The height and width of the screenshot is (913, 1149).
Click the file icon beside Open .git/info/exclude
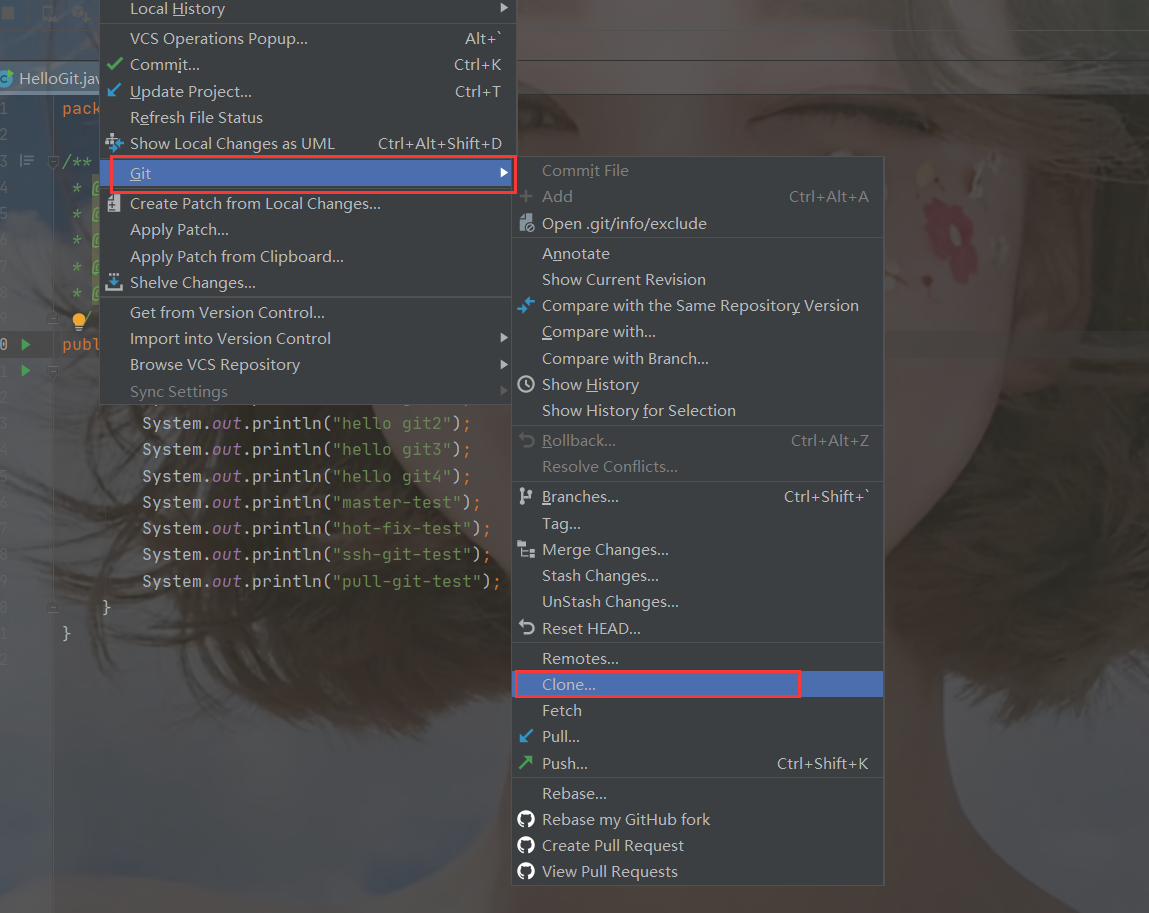(526, 223)
